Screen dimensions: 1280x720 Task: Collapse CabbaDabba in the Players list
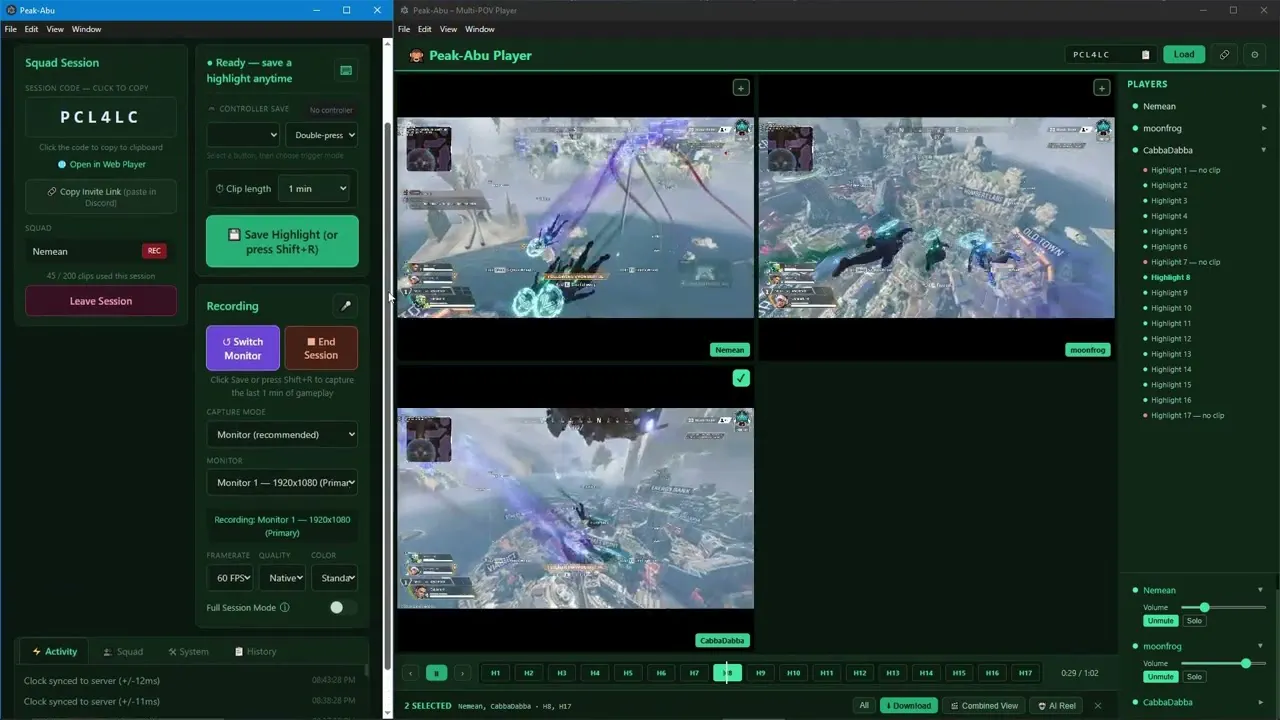click(1264, 150)
